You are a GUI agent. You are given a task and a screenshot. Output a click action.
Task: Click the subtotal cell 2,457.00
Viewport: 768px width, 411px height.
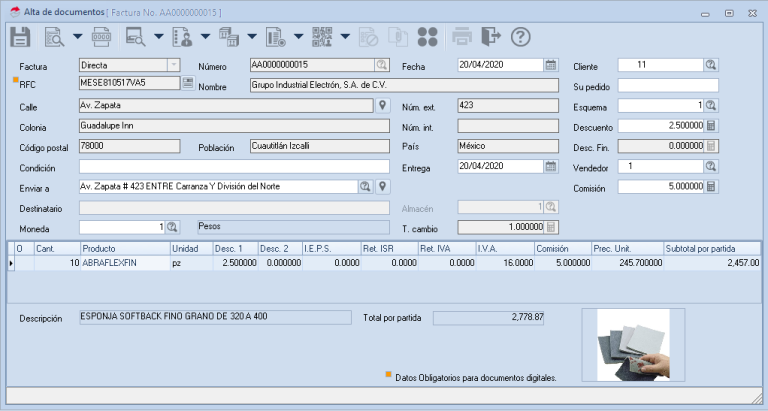[712, 263]
